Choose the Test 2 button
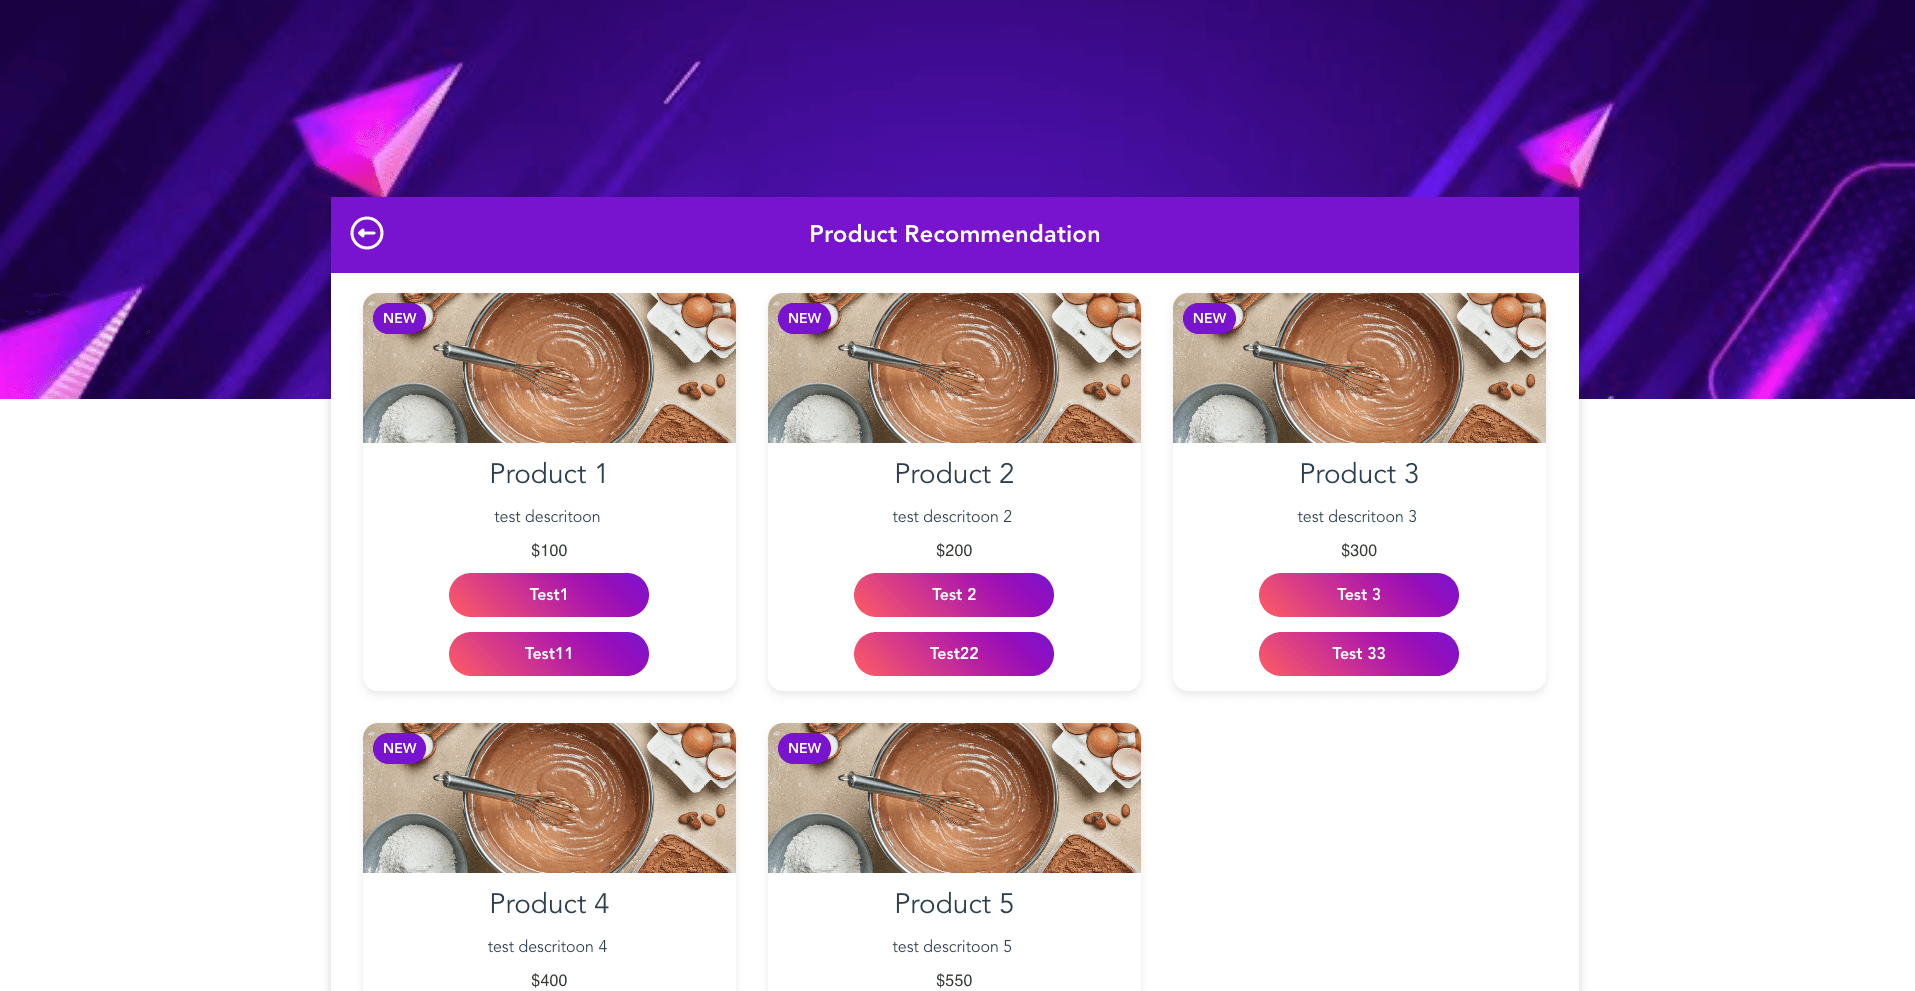 coord(954,595)
